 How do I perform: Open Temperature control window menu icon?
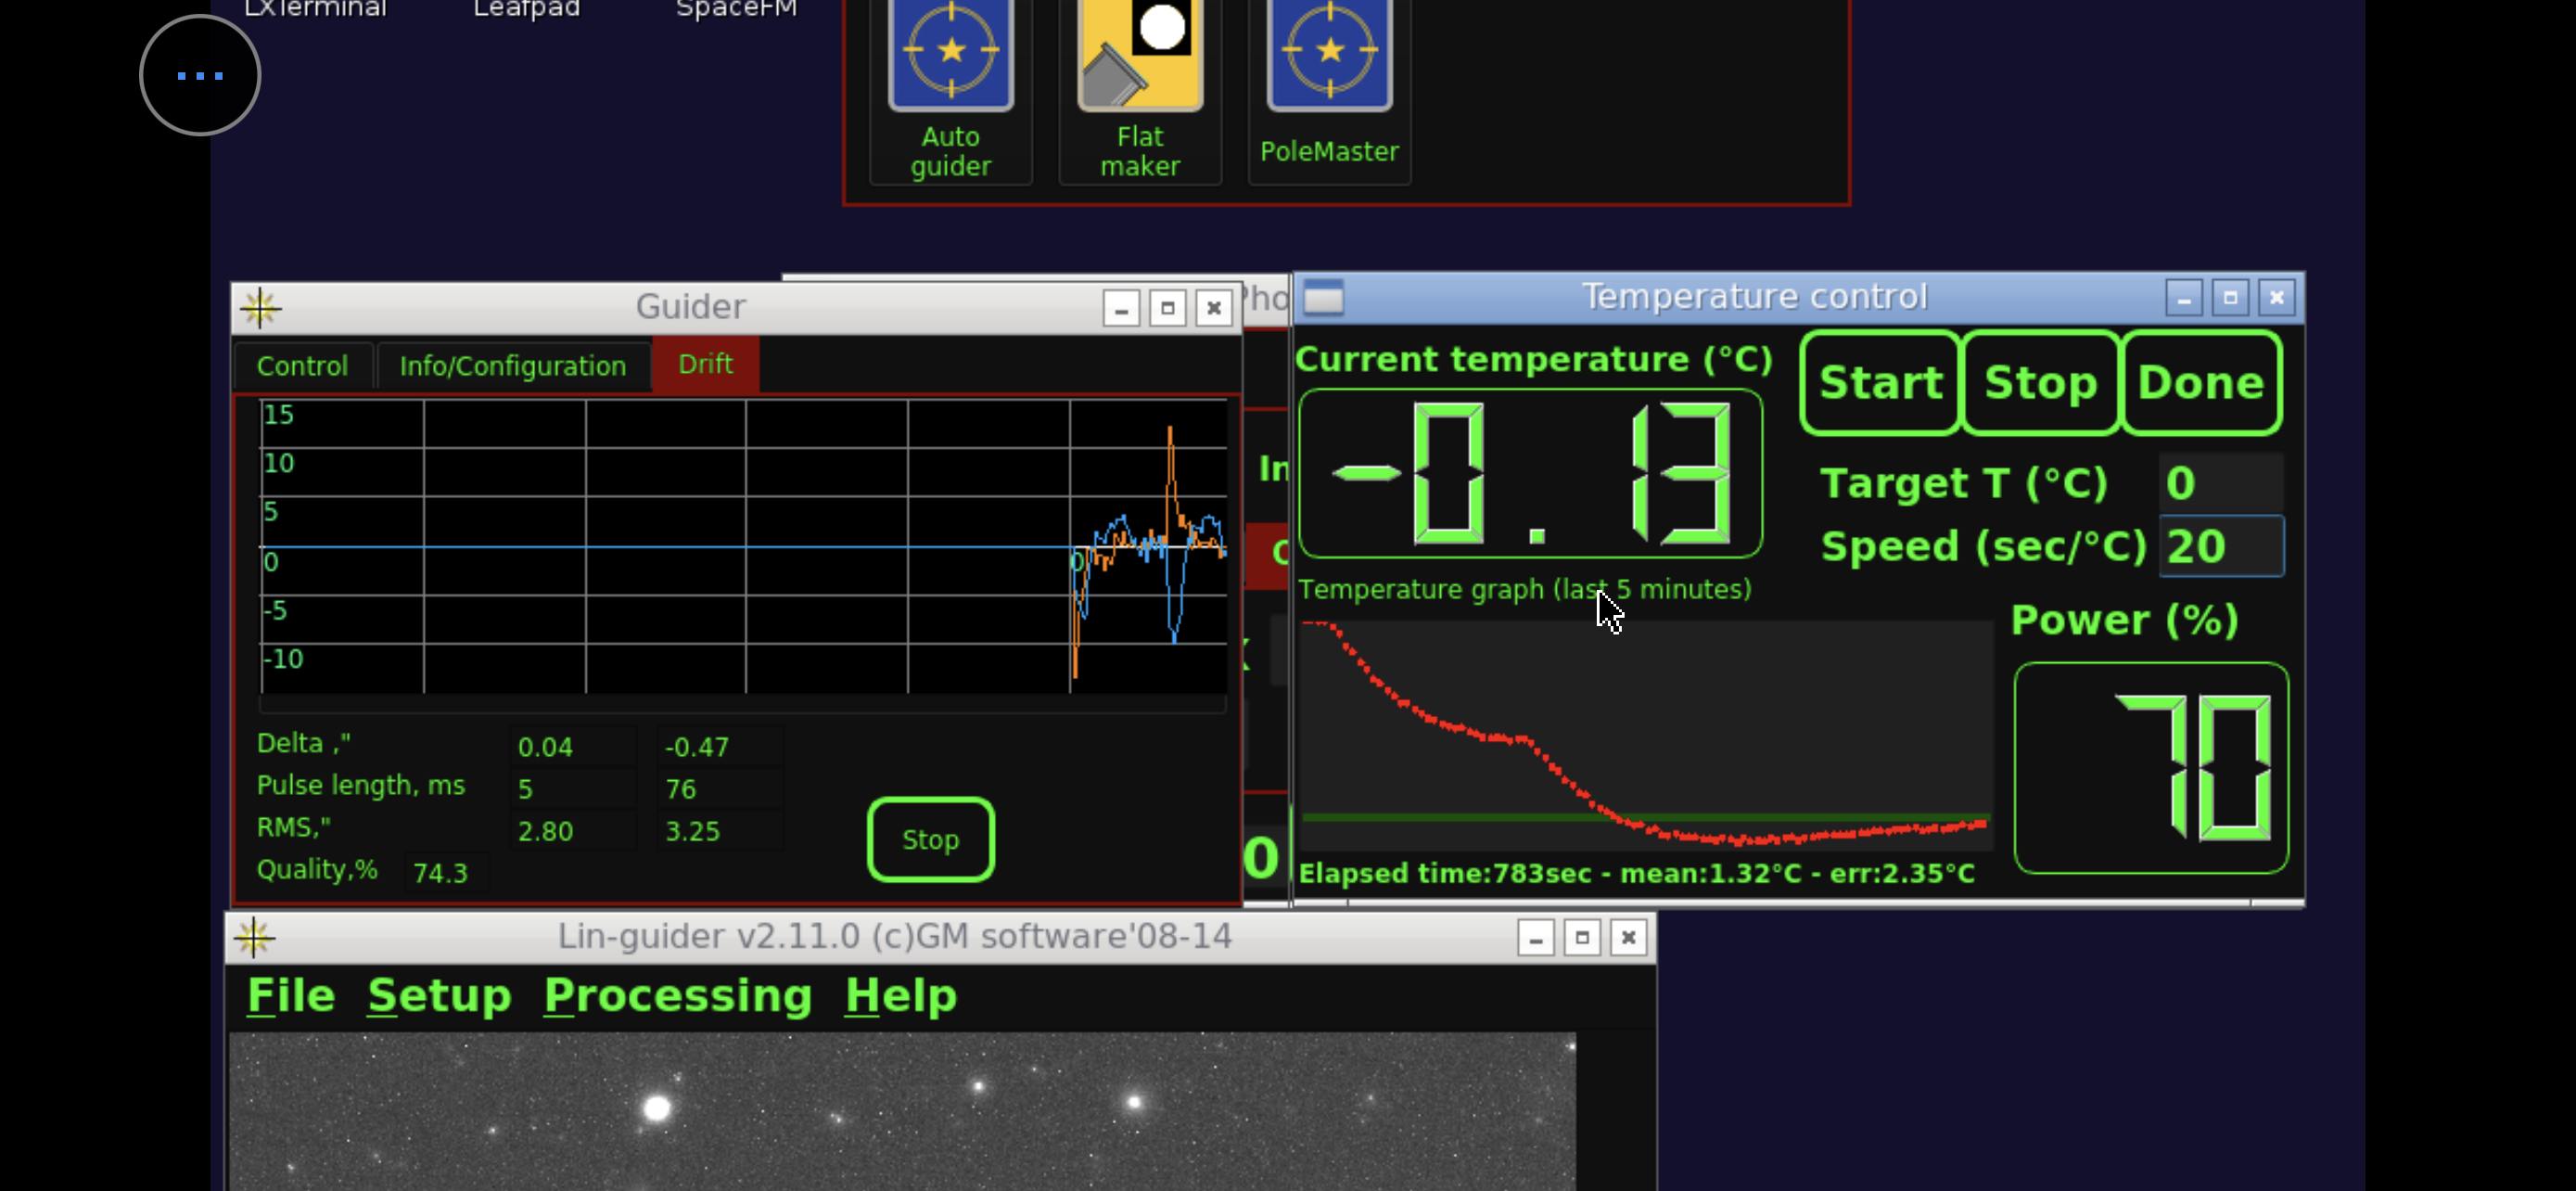click(1323, 297)
